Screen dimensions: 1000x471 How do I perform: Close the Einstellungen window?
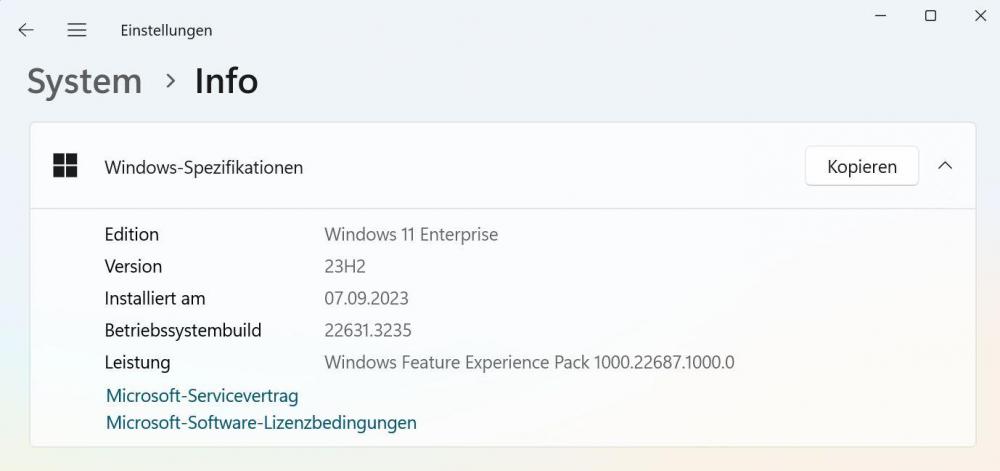(x=980, y=16)
